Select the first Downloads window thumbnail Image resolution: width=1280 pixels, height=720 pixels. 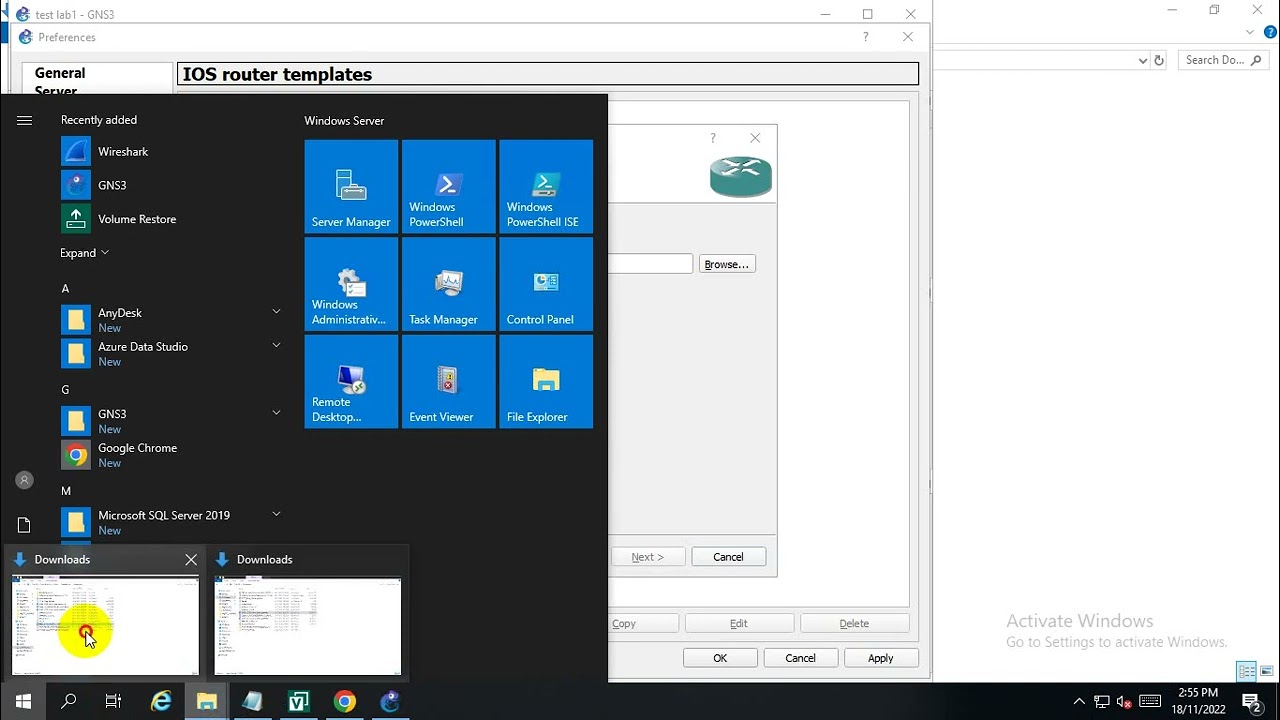106,626
